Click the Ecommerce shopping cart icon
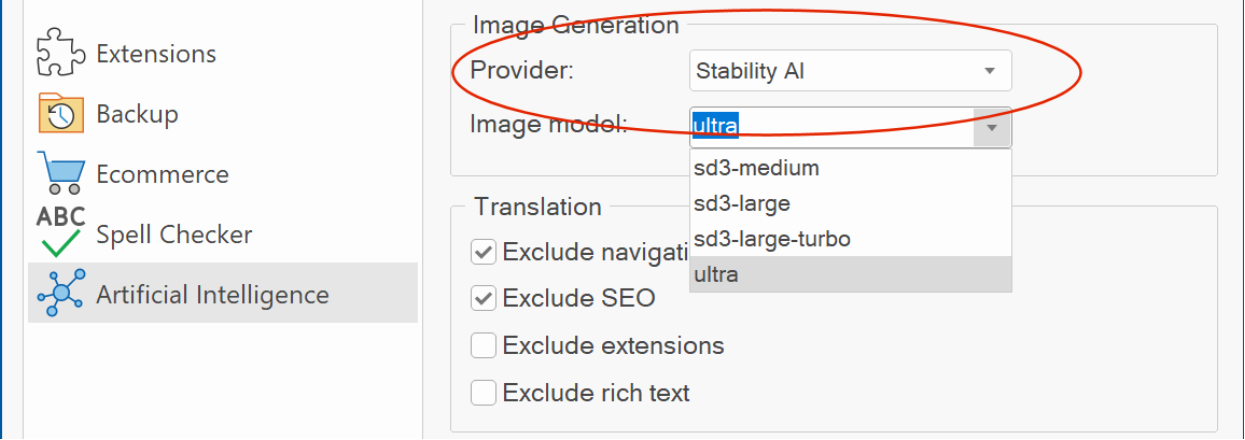 pyautogui.click(x=61, y=173)
